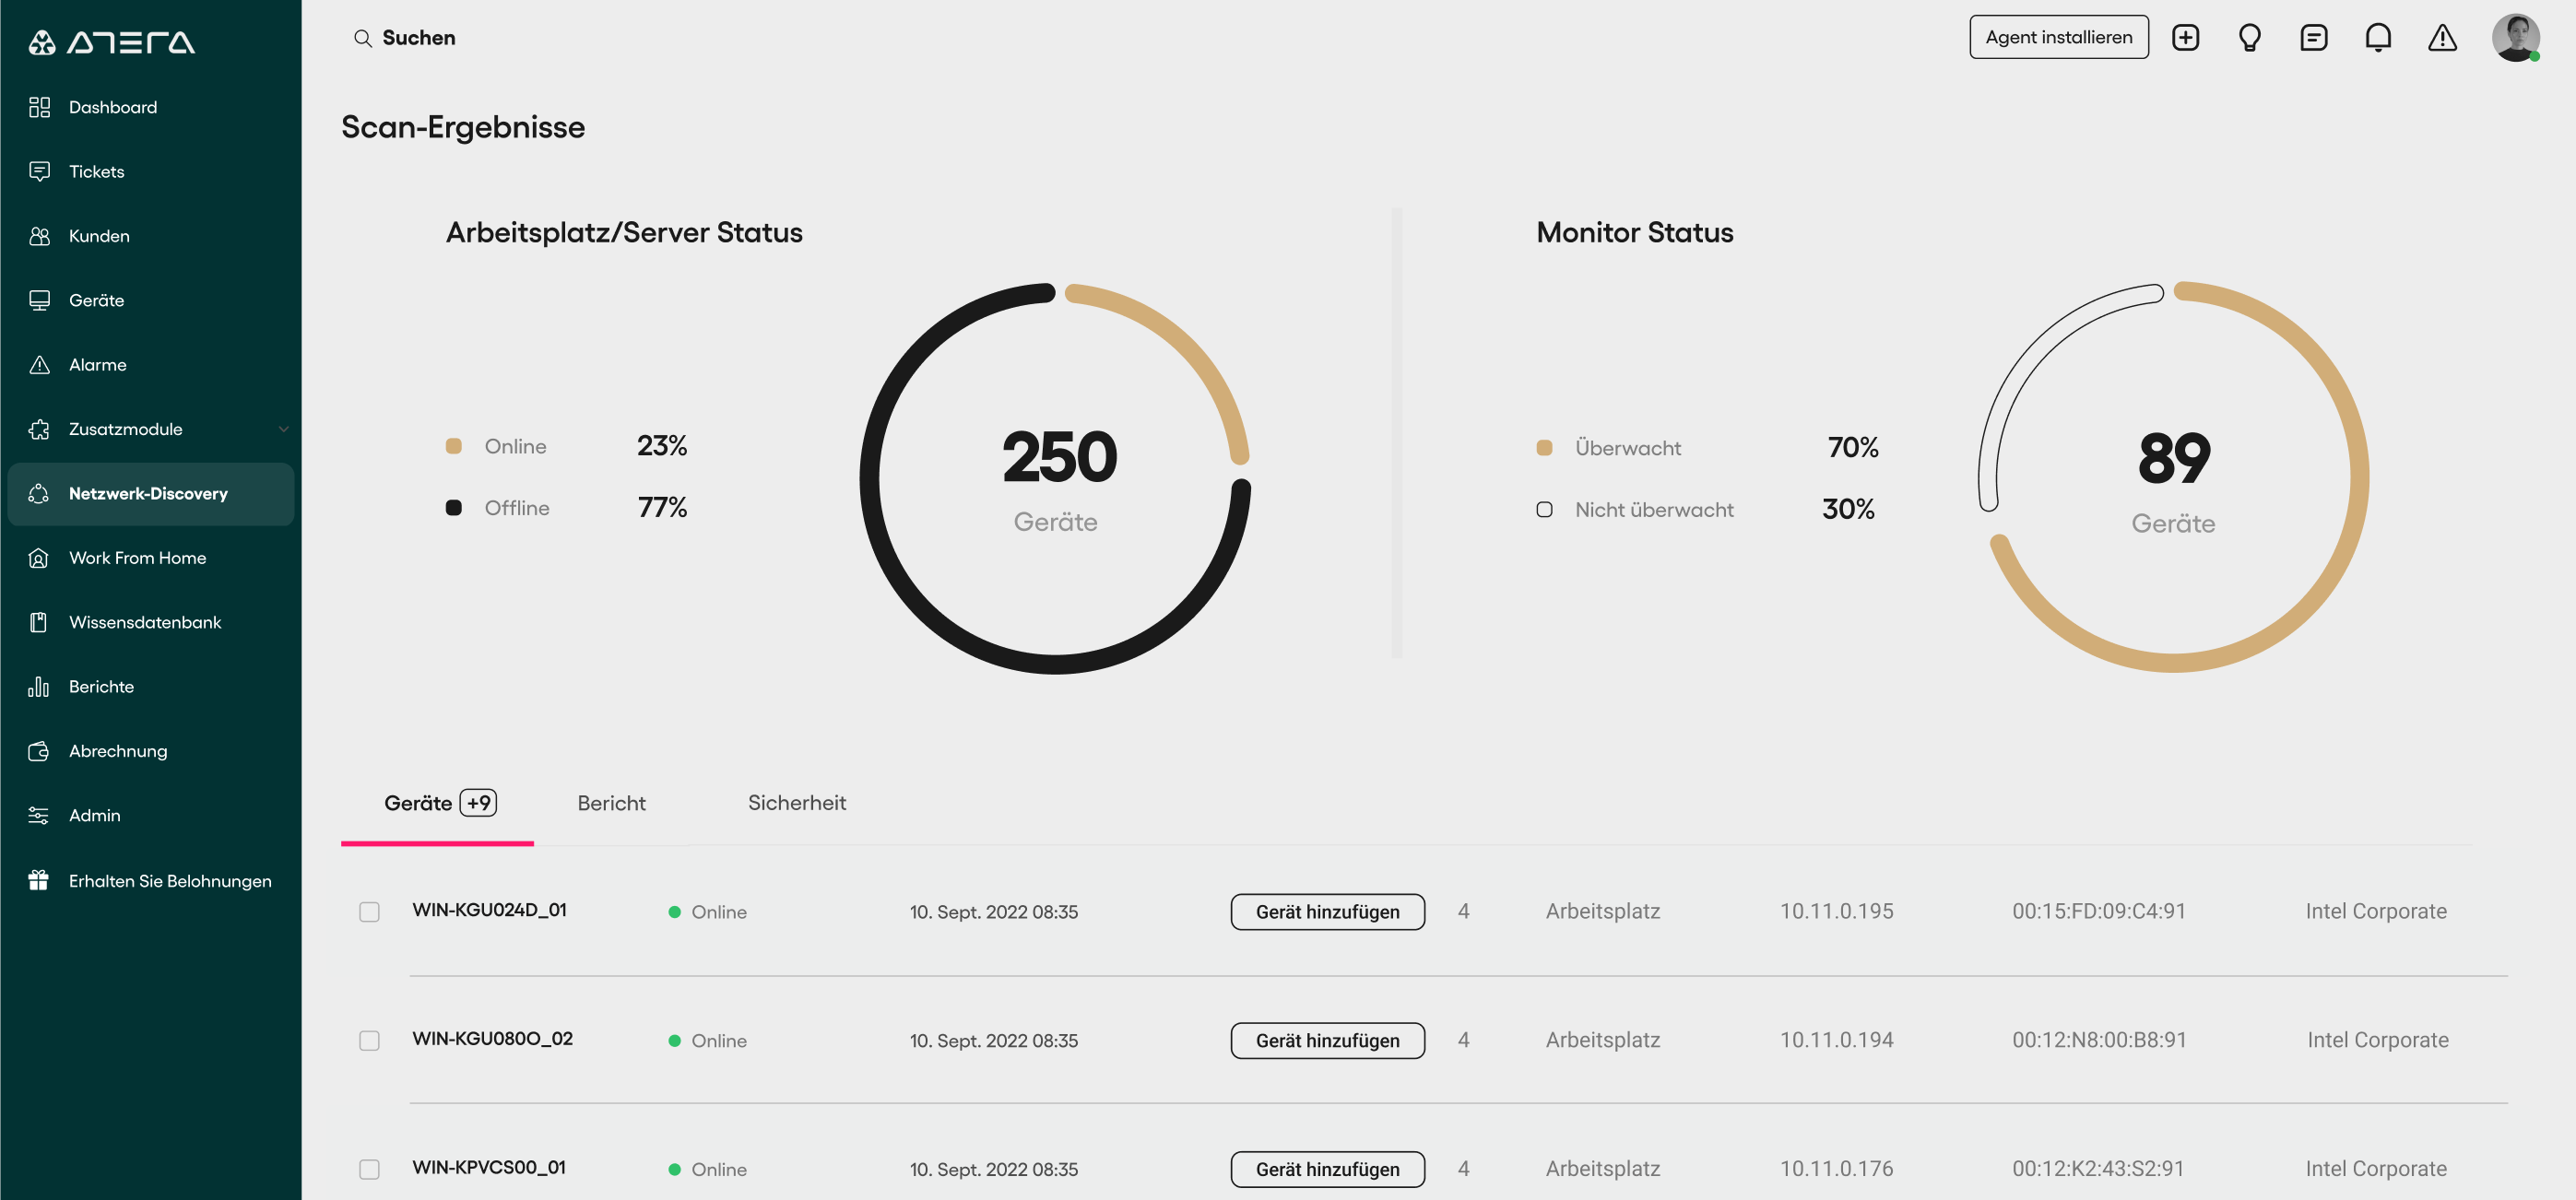Viewport: 2576px width, 1200px height.
Task: Switch to the Sicherheit tab
Action: [796, 803]
